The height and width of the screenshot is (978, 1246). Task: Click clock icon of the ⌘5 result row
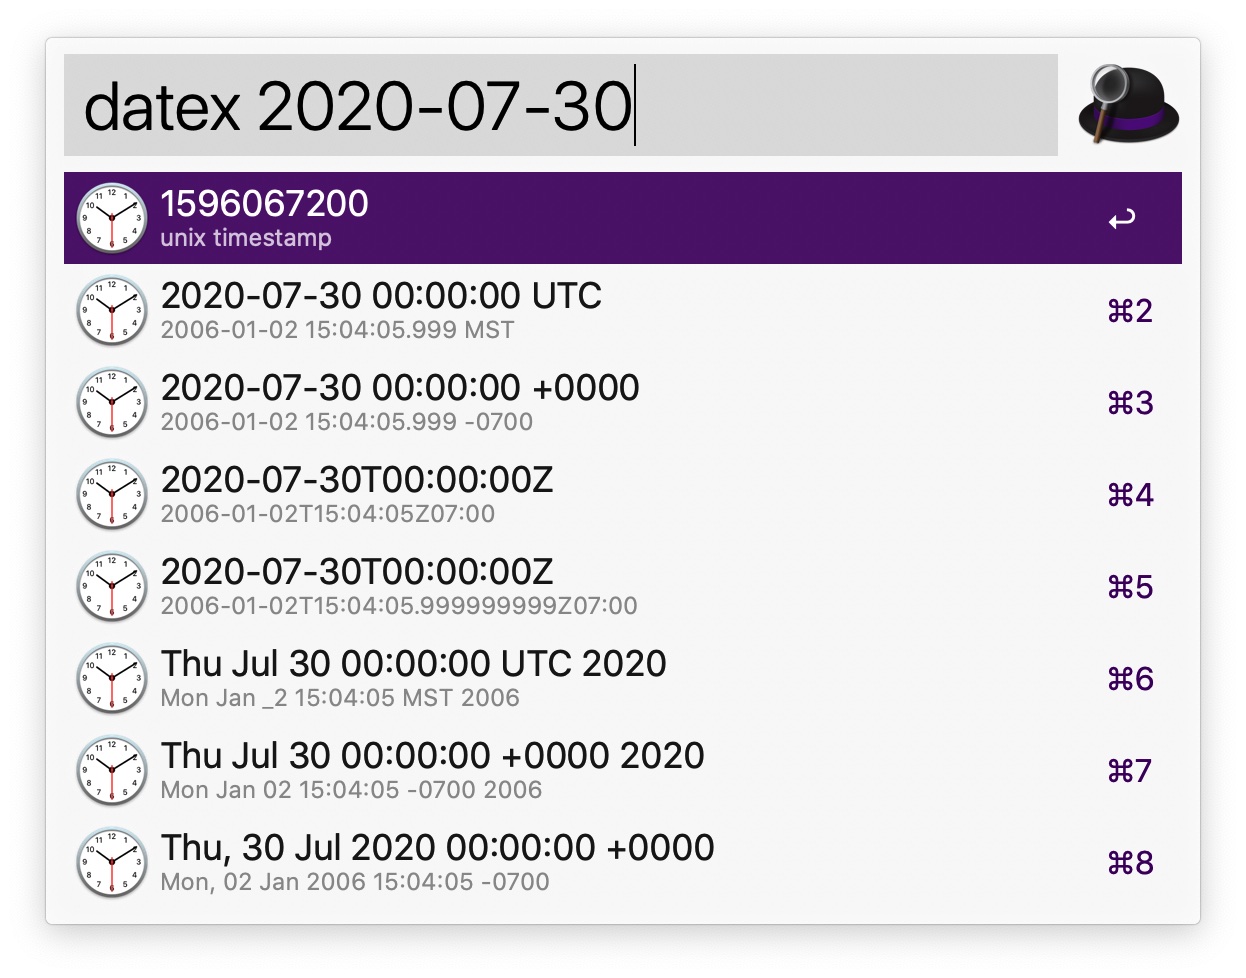pyautogui.click(x=112, y=585)
